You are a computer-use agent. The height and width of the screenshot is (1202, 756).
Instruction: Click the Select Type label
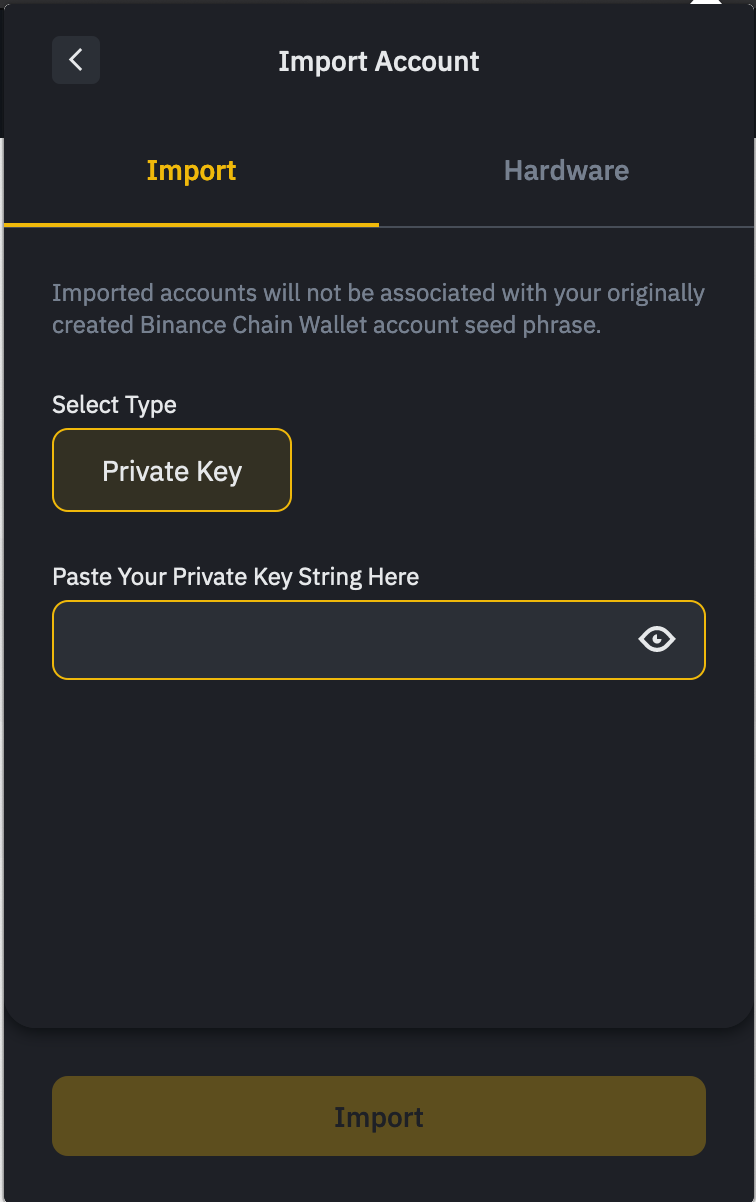(x=114, y=405)
